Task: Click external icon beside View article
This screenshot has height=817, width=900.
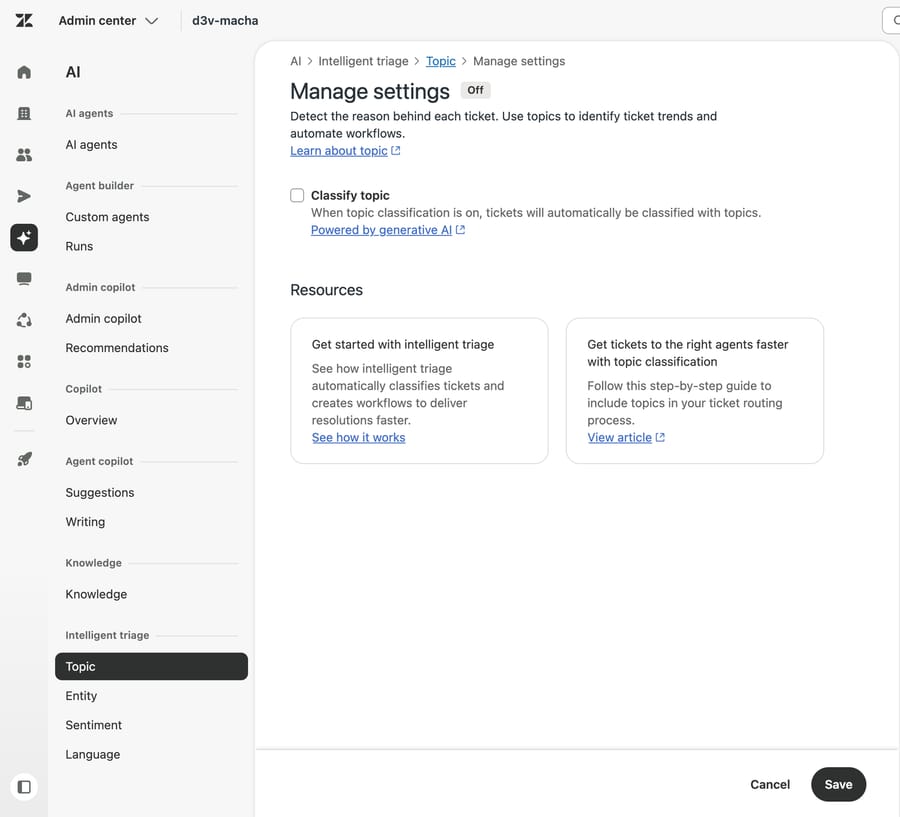Action: [x=660, y=437]
